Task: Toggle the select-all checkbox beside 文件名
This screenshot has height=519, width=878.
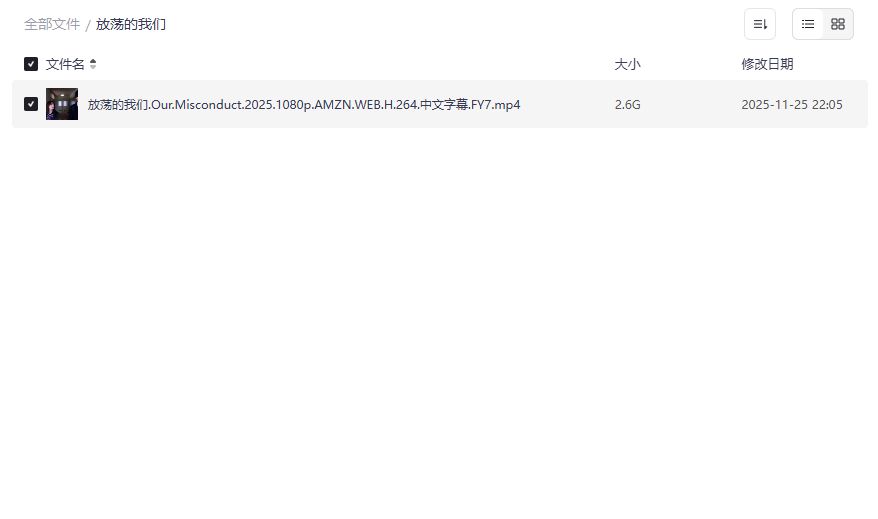Action: point(31,64)
